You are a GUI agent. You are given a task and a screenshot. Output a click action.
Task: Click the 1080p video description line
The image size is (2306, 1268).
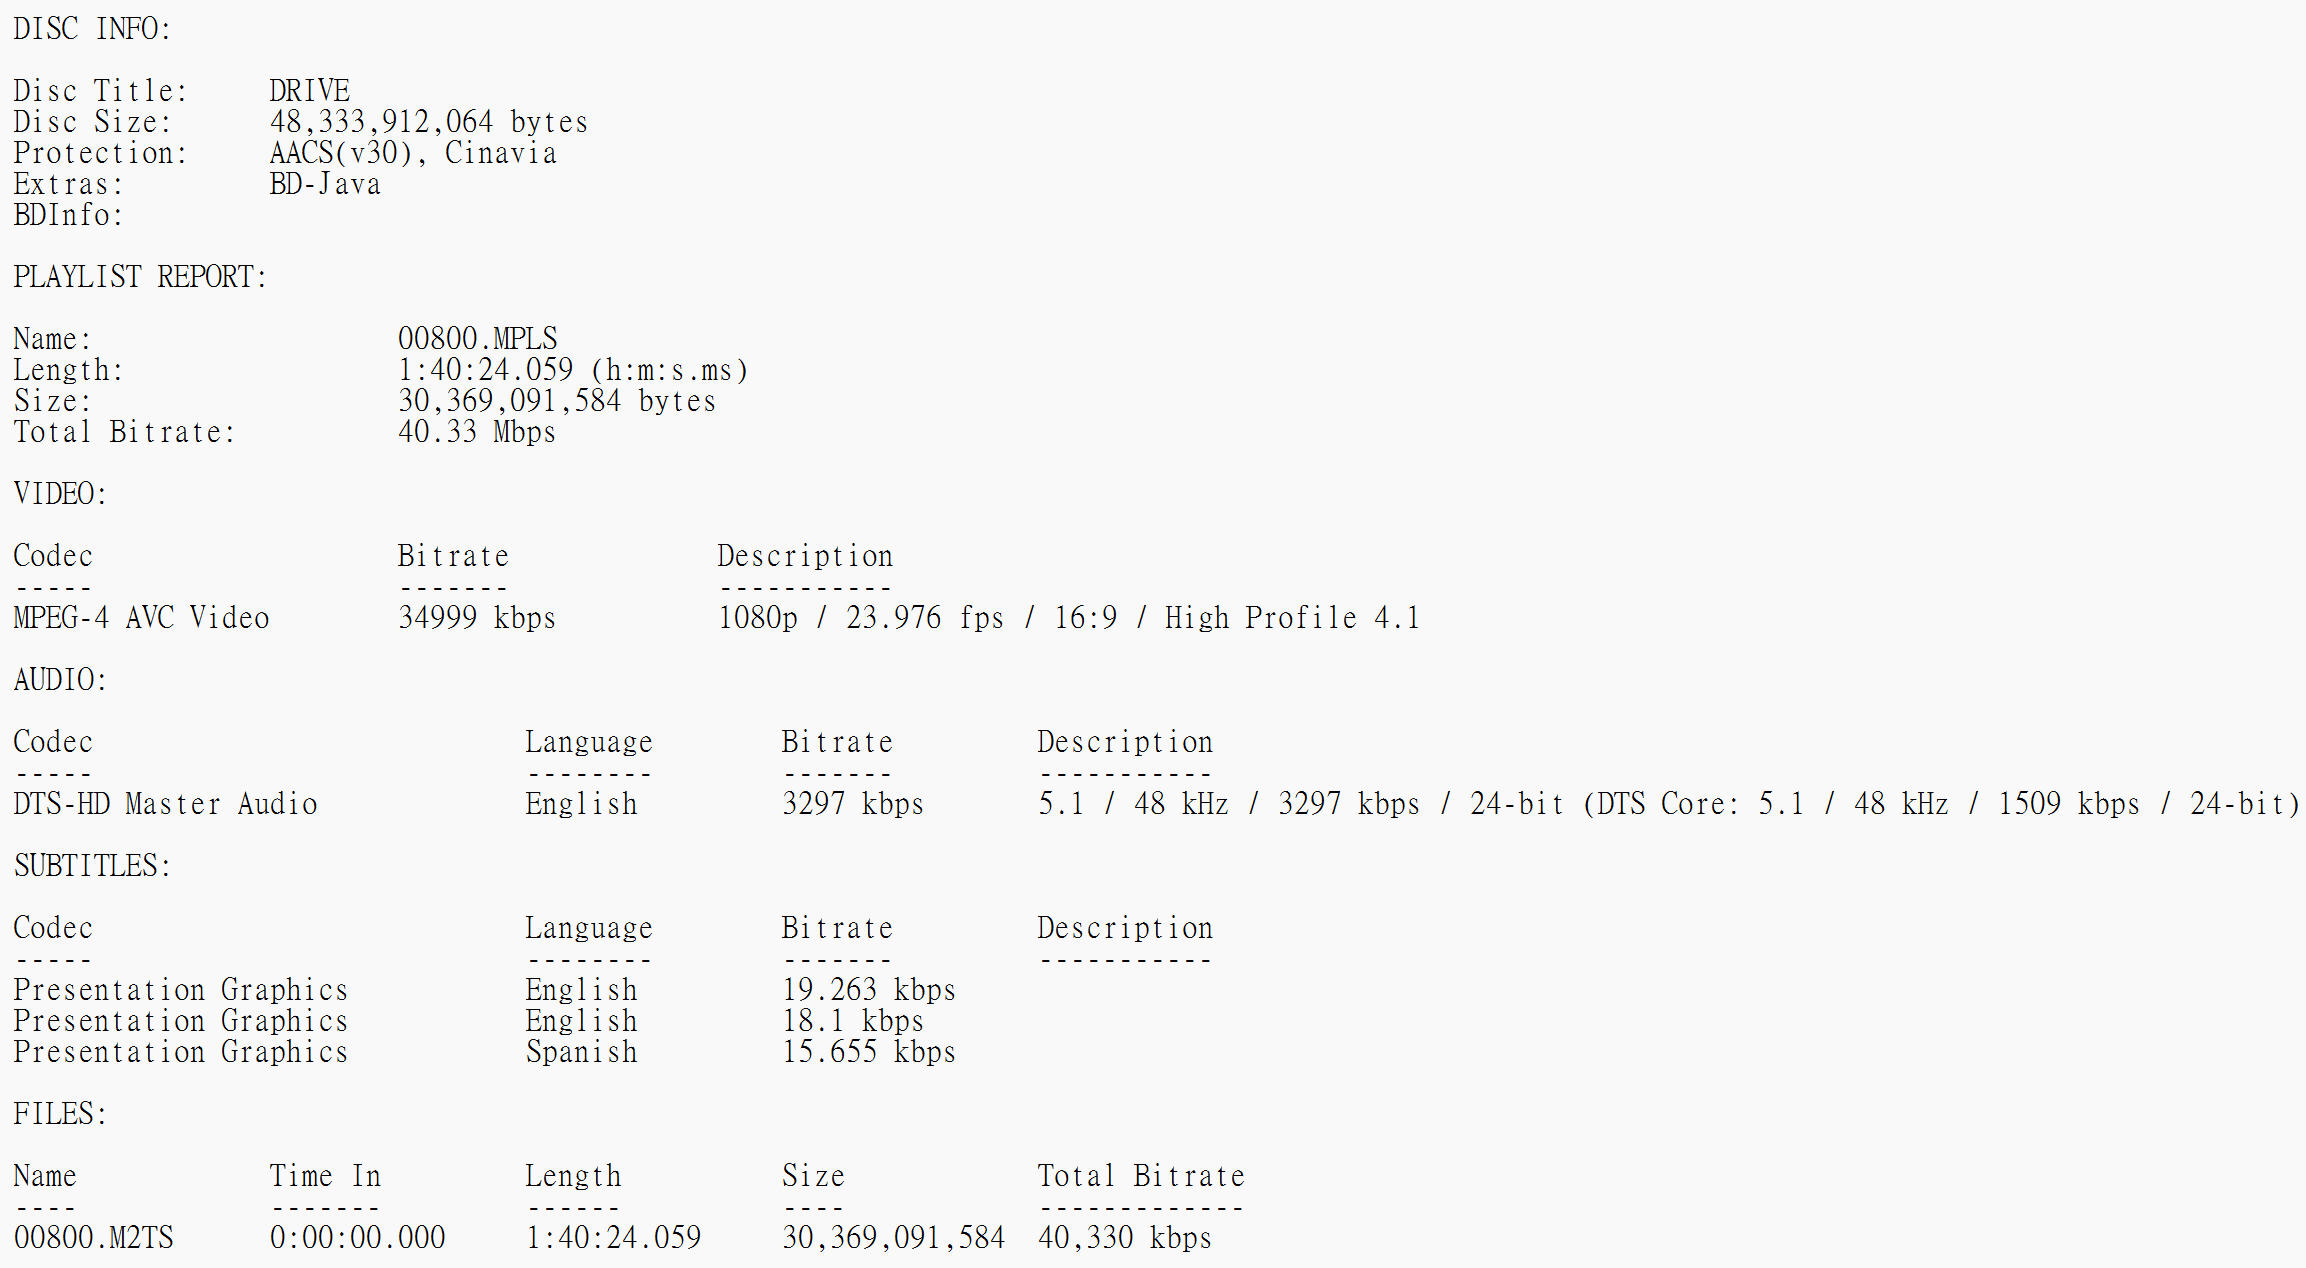click(x=1068, y=618)
